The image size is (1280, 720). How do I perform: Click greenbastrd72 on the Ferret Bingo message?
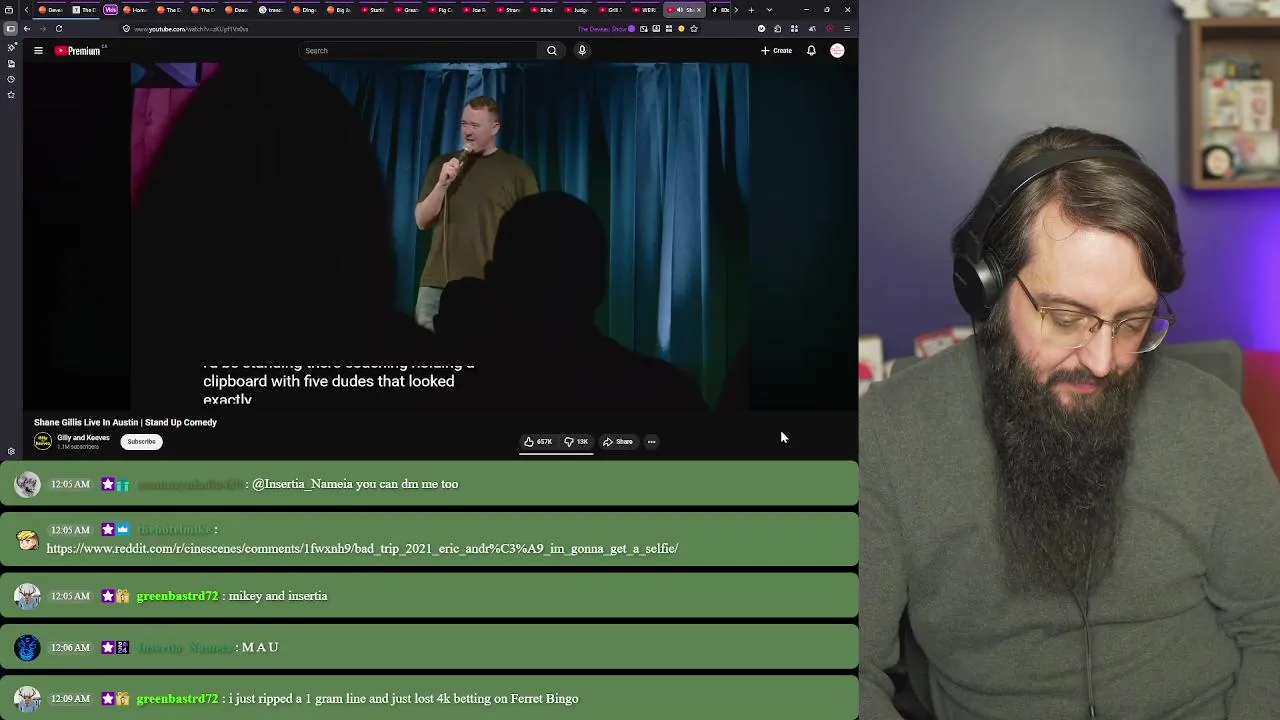177,699
